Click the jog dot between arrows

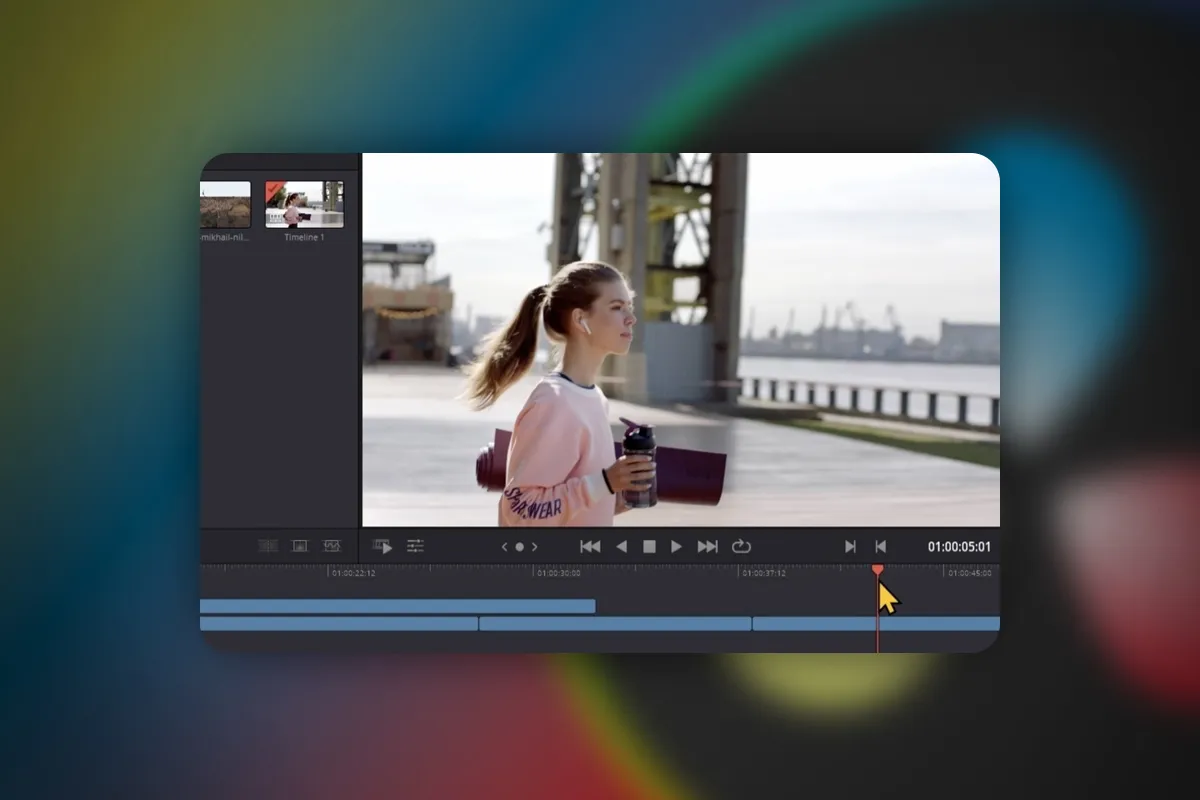click(519, 546)
